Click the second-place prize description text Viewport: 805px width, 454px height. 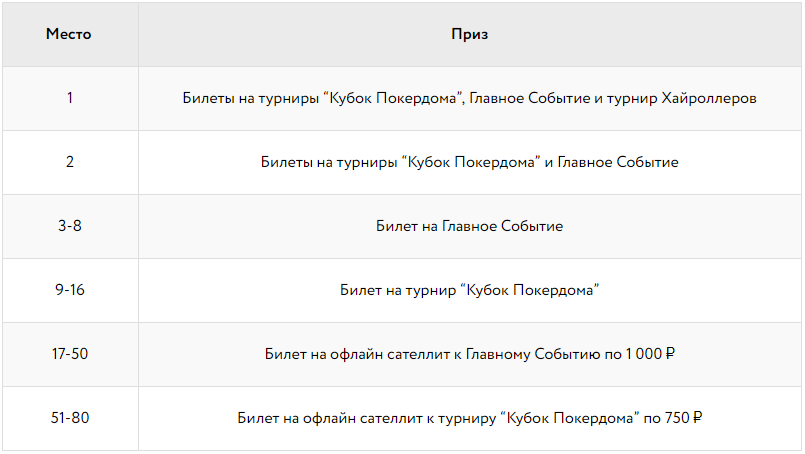469,162
